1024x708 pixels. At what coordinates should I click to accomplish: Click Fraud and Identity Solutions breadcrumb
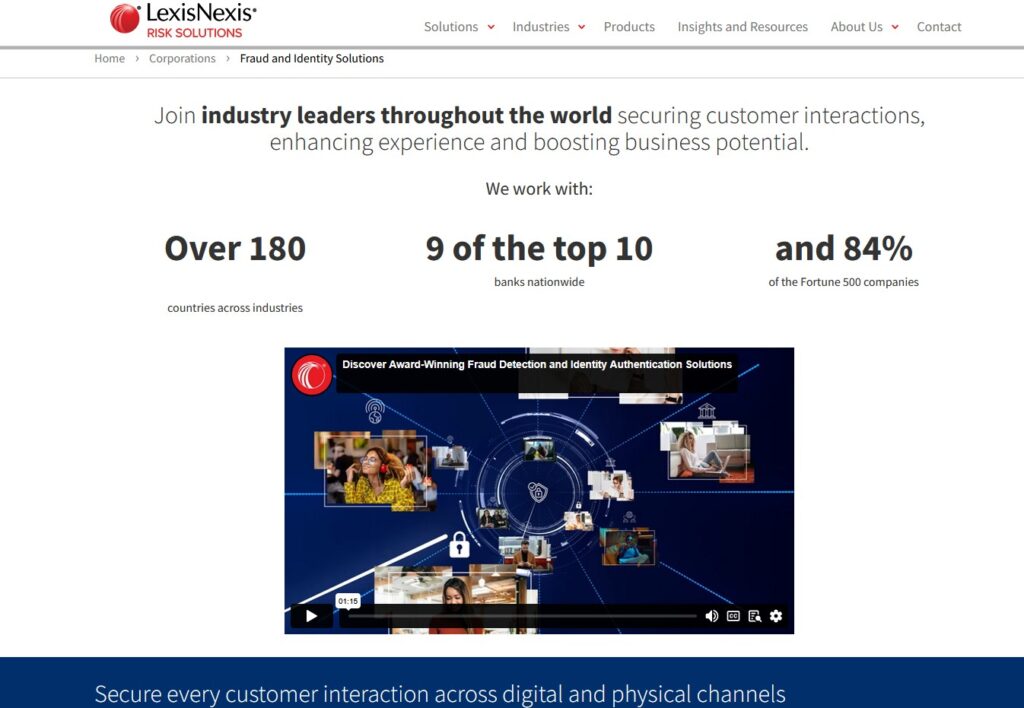(312, 58)
